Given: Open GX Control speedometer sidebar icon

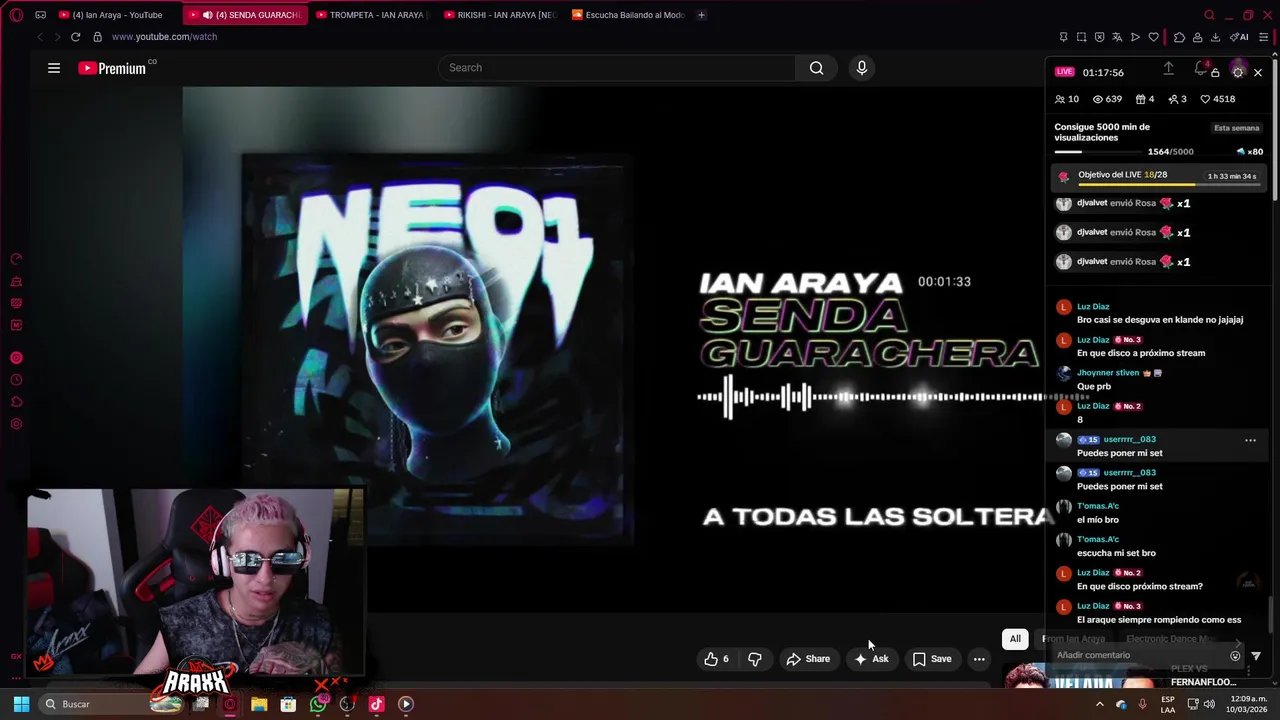Looking at the screenshot, I should tap(16, 259).
